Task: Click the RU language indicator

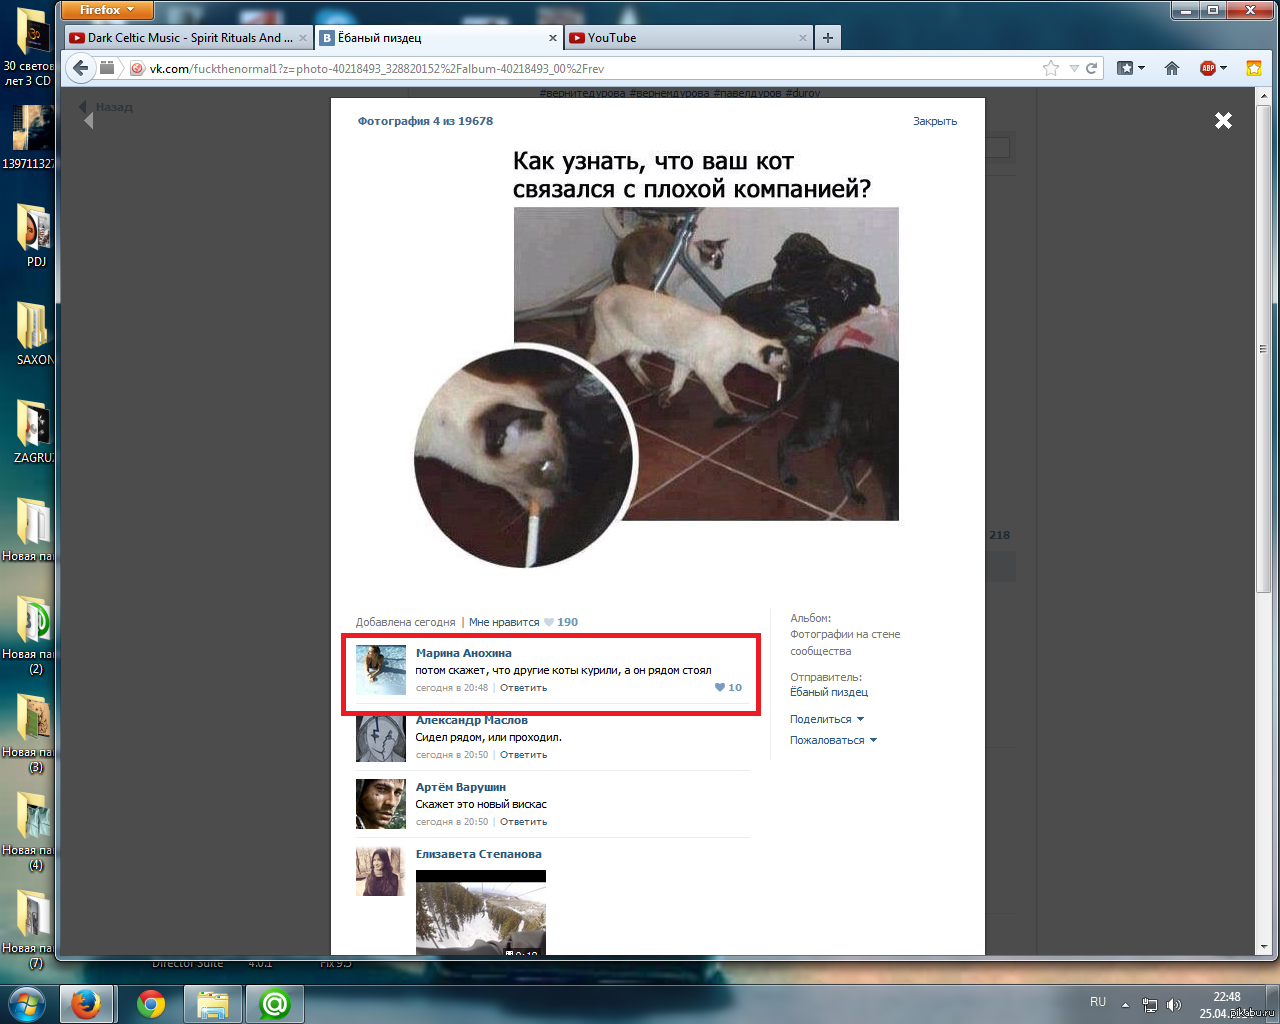Action: point(1098,1002)
